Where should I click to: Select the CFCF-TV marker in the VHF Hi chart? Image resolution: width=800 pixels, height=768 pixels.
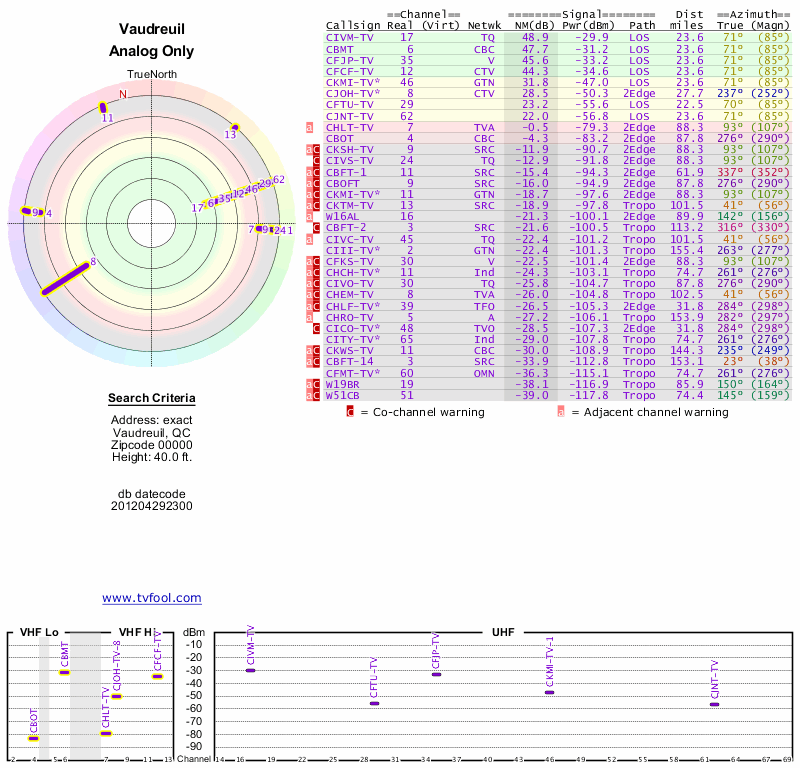(x=157, y=676)
